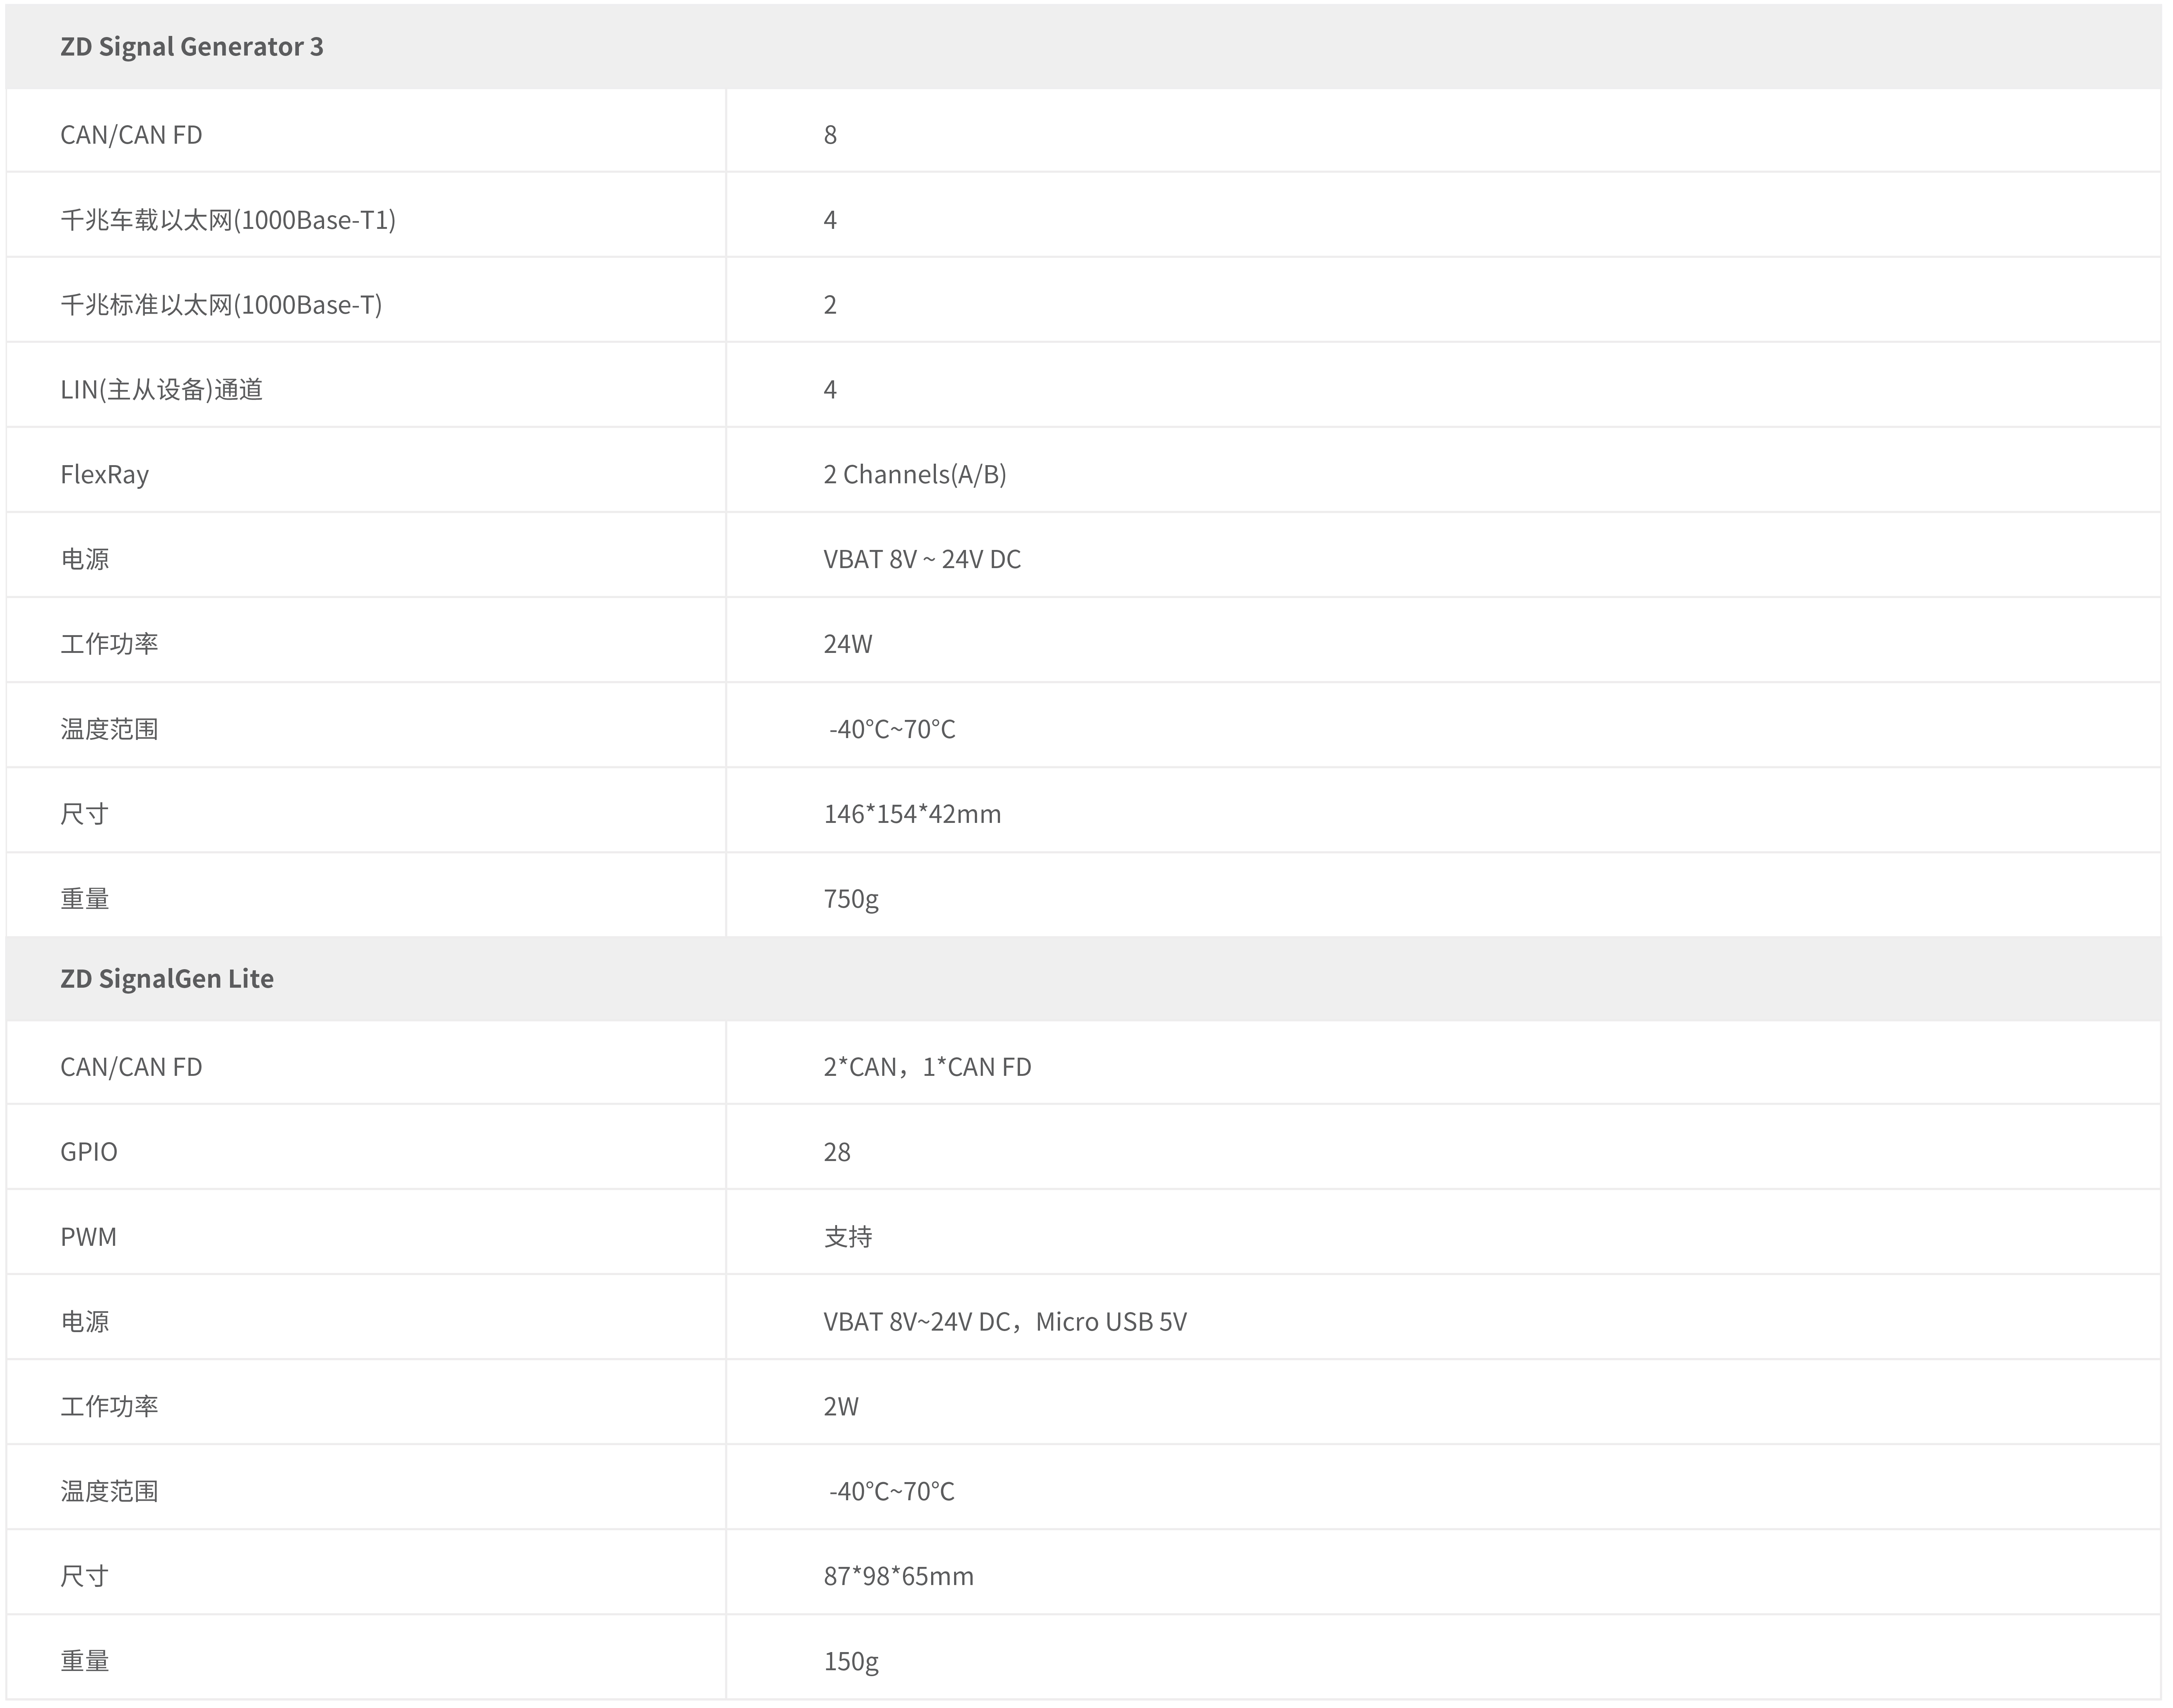Select the ZD SignalGen Lite header

(167, 979)
